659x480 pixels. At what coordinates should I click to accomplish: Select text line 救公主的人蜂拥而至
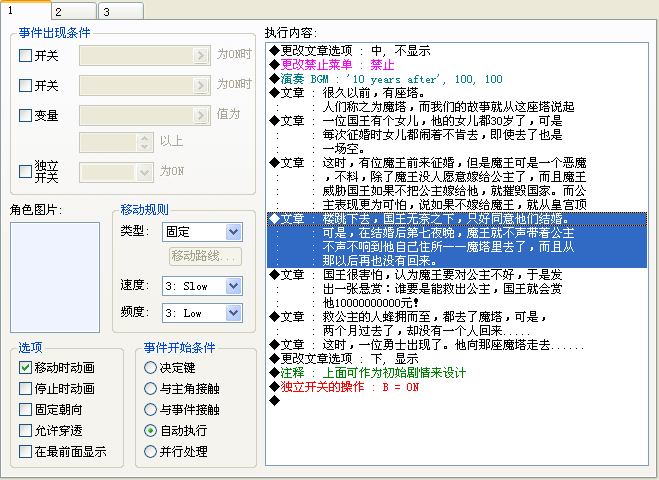[457, 317]
